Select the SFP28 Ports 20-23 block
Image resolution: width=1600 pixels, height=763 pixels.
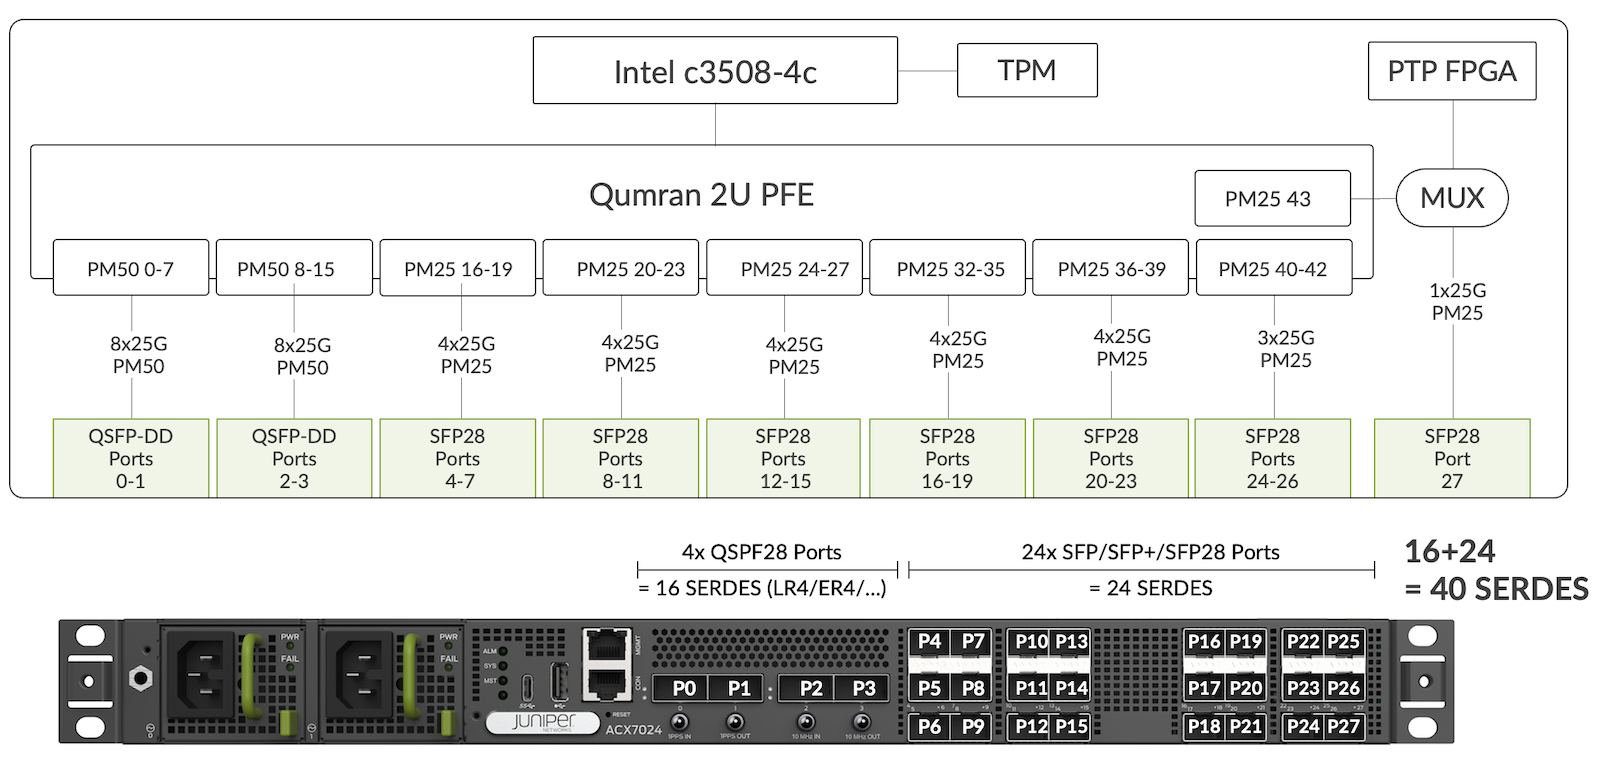[1110, 458]
